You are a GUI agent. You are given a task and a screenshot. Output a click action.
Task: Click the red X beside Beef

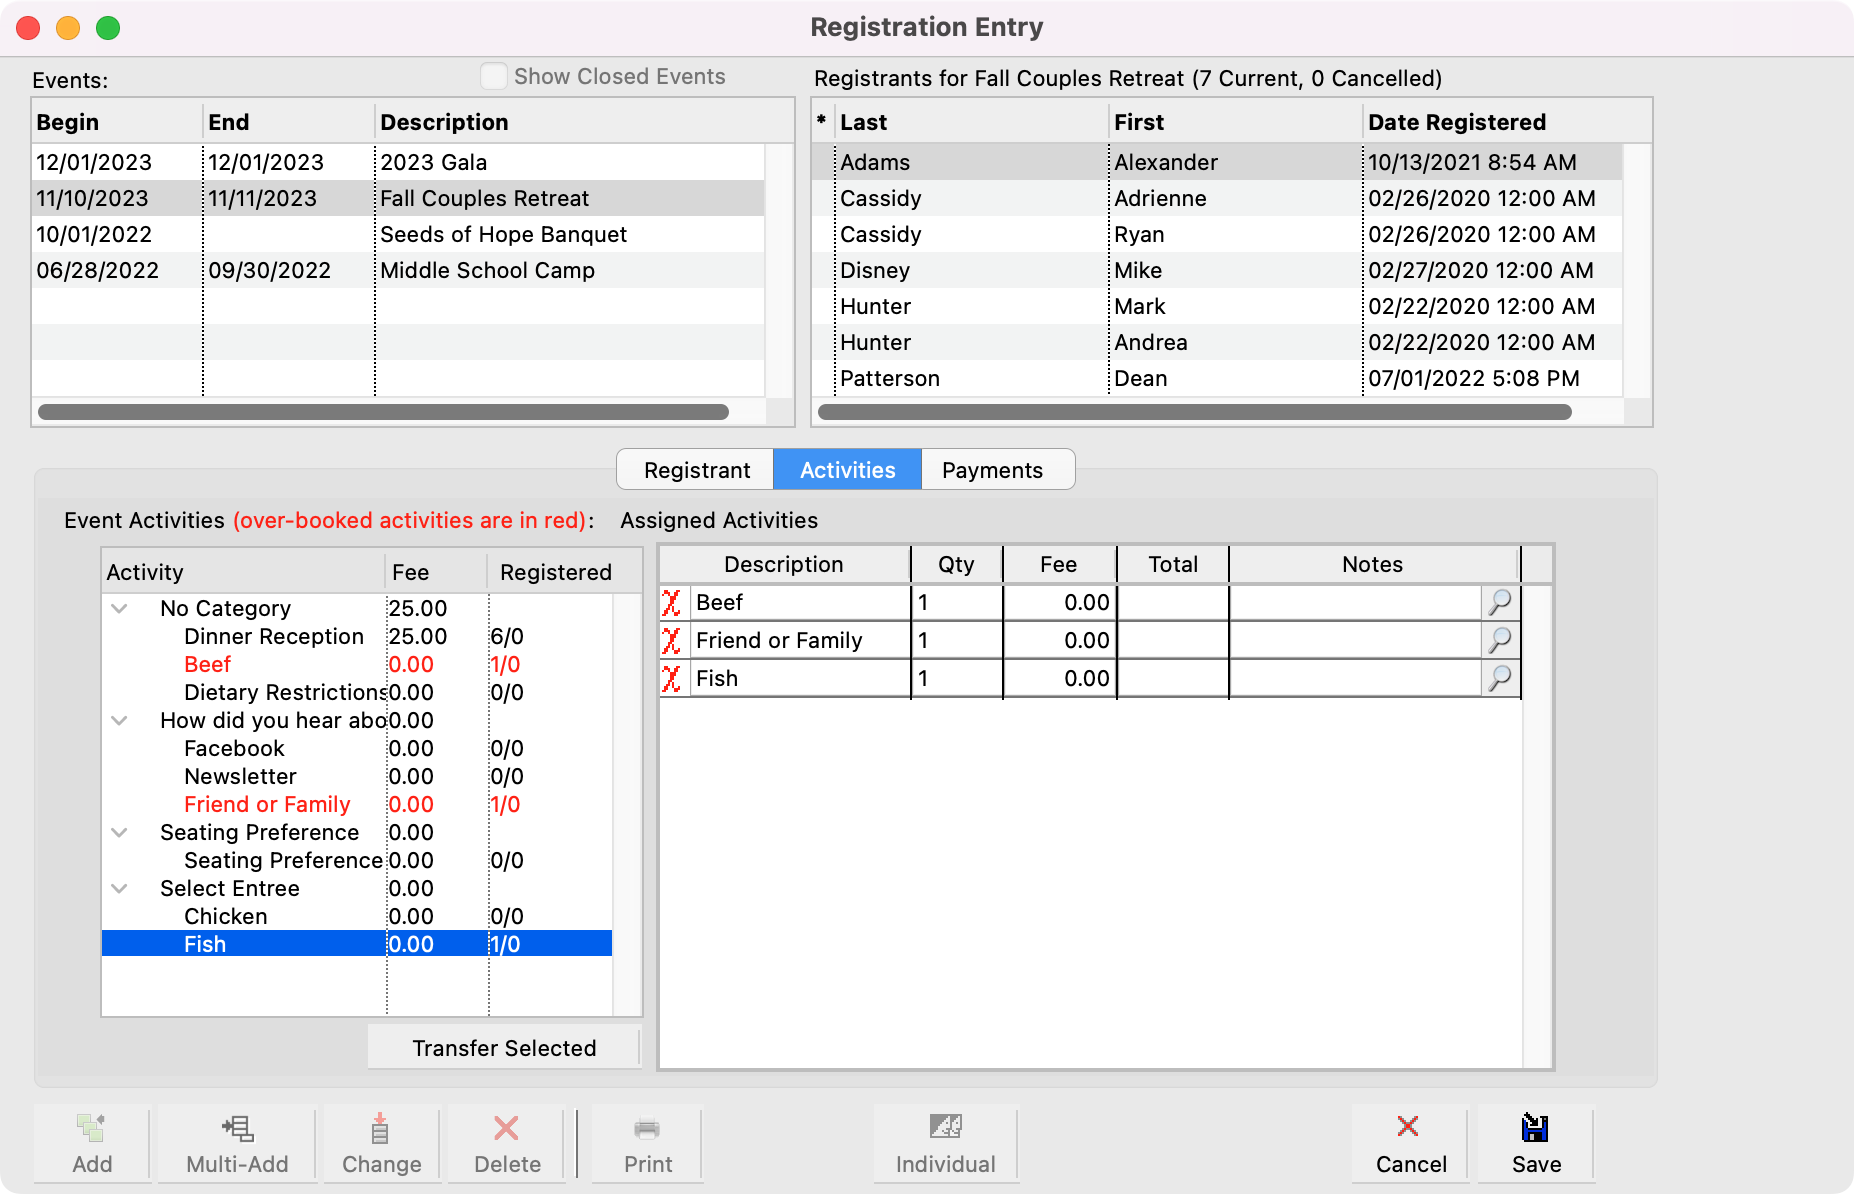click(672, 603)
